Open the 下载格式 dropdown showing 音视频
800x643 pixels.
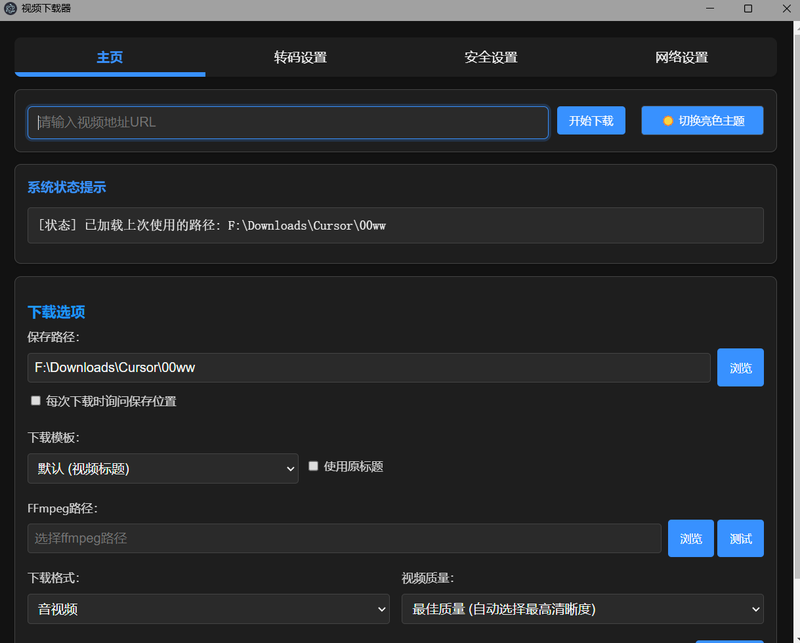[x=209, y=609]
